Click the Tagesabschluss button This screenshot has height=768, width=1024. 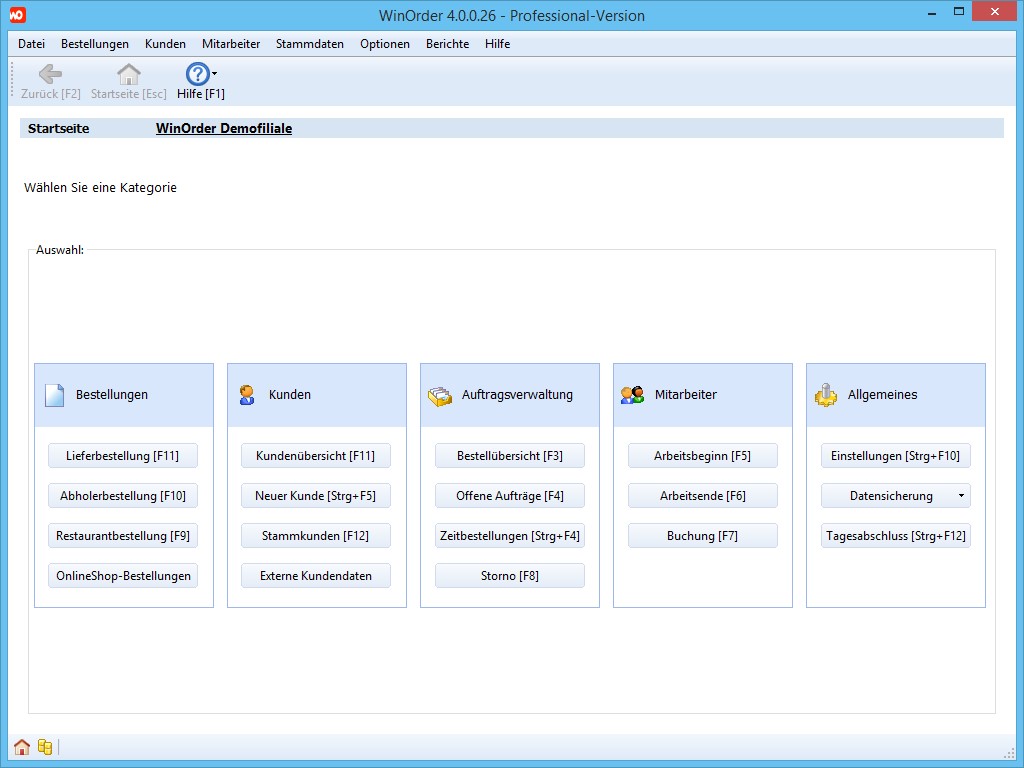(x=895, y=536)
